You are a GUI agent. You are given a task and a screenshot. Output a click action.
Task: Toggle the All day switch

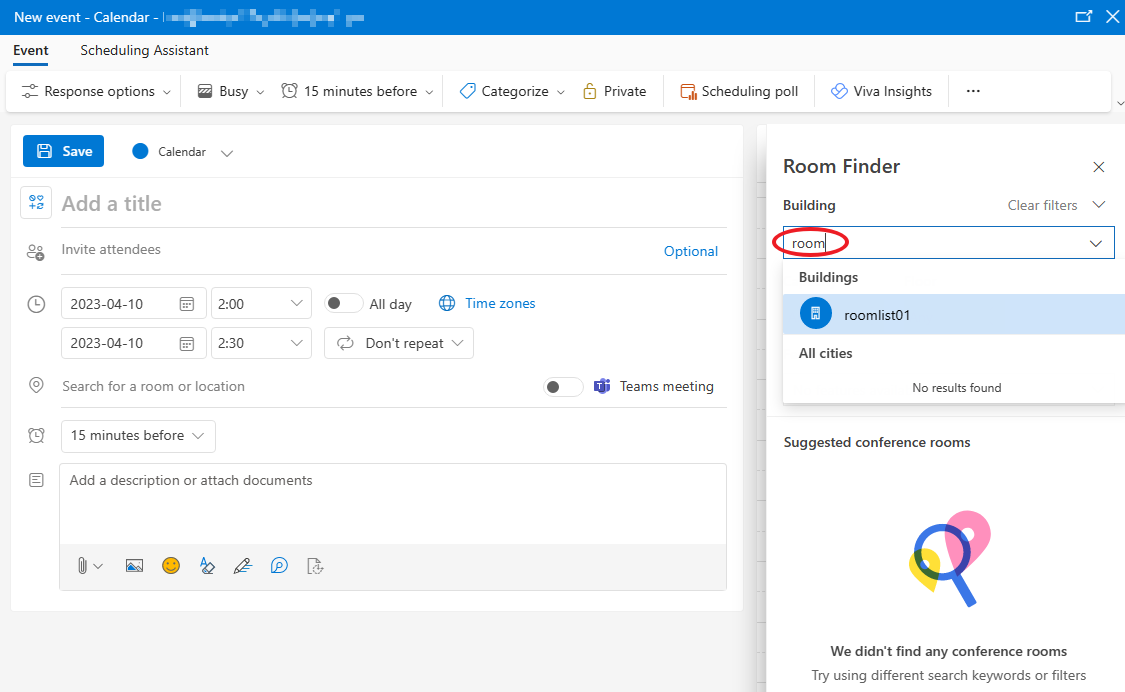pos(343,302)
